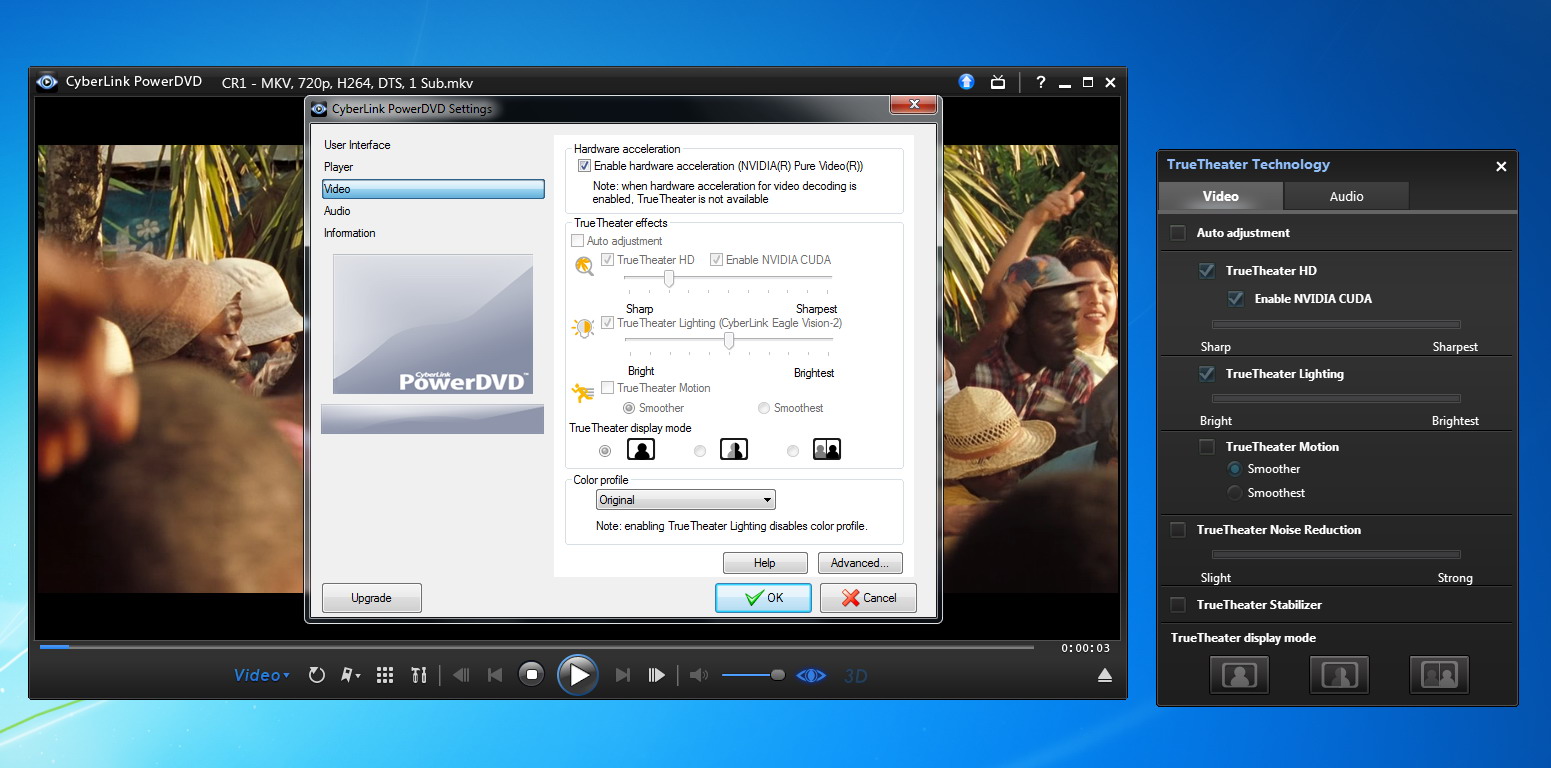Select compare display mode button in TrueTheater panel

(1439, 674)
